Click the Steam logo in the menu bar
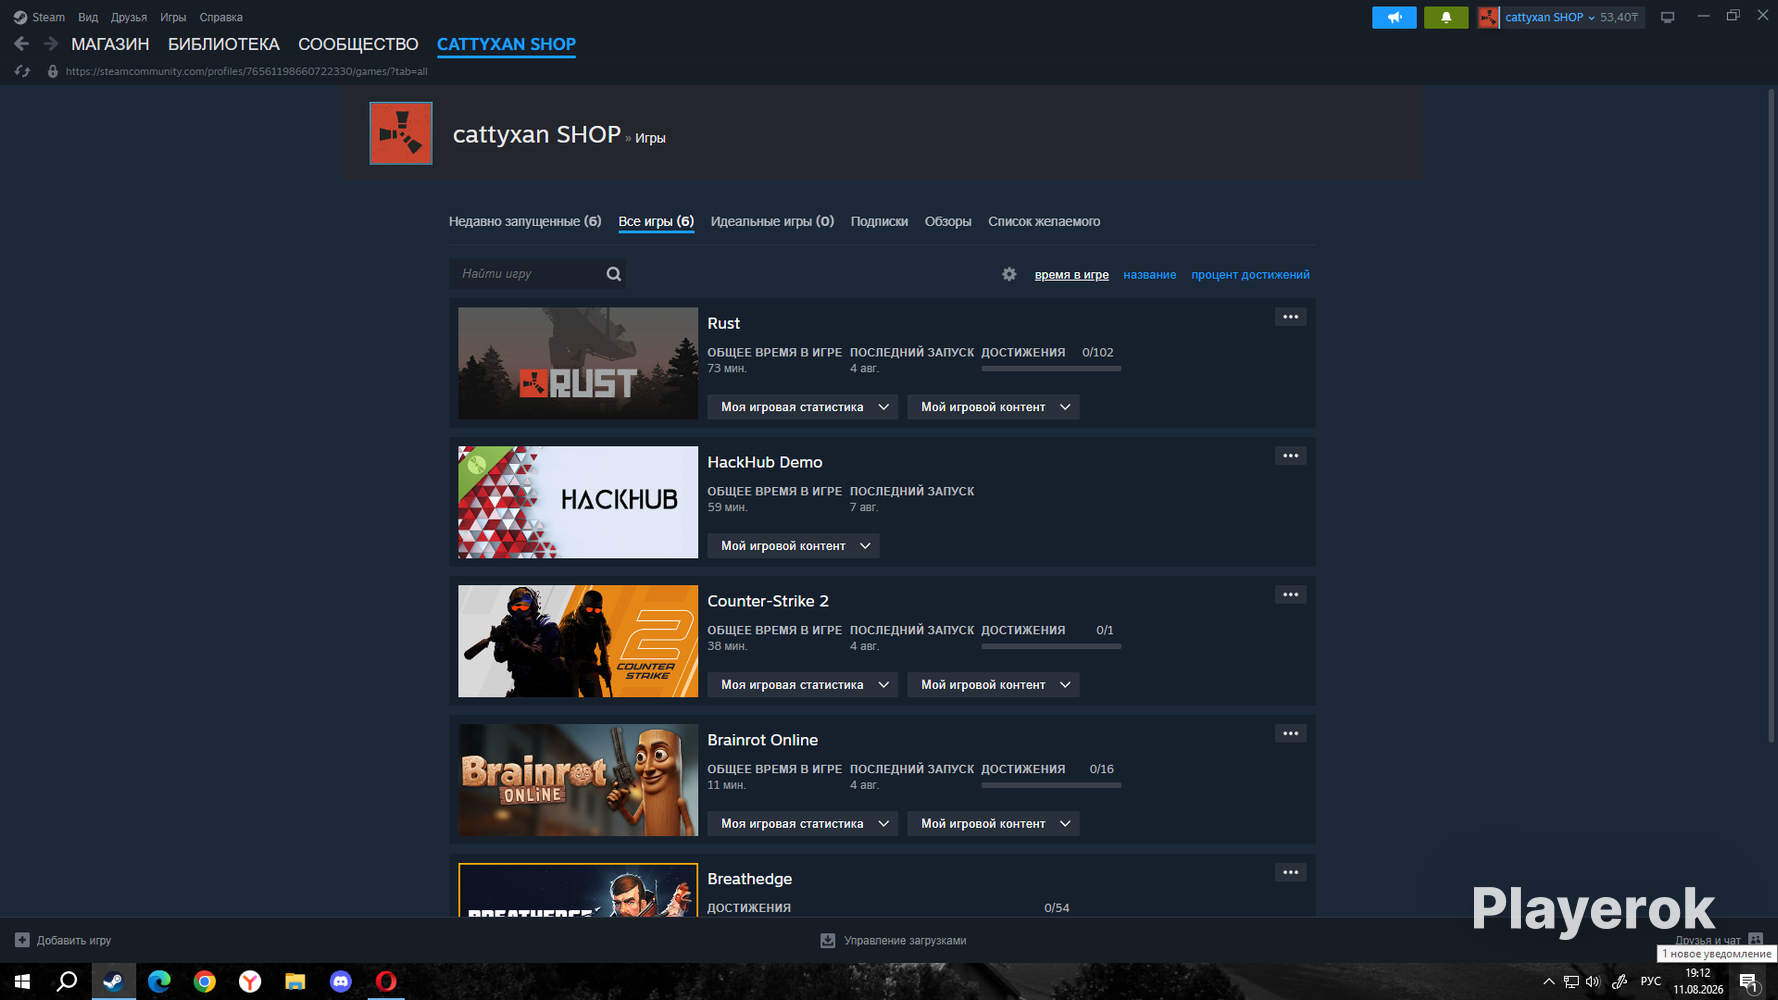The width and height of the screenshot is (1778, 1000). 20,17
